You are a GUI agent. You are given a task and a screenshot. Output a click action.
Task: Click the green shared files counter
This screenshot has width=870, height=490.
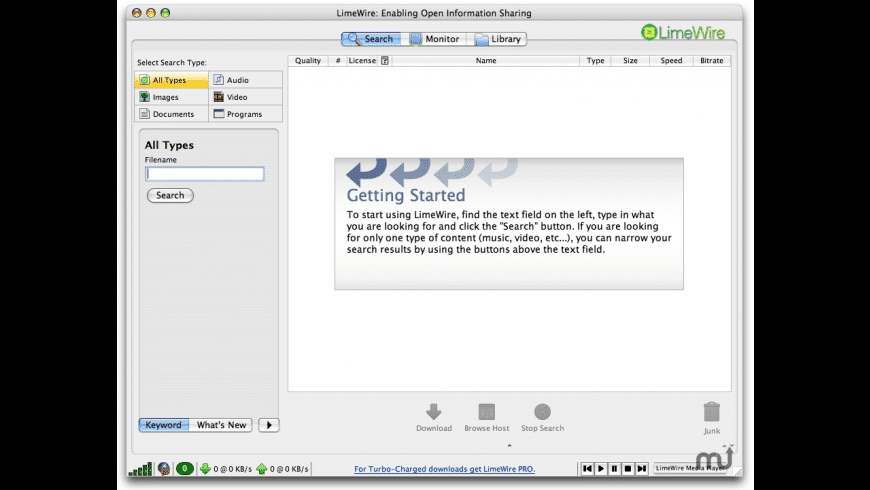click(185, 469)
